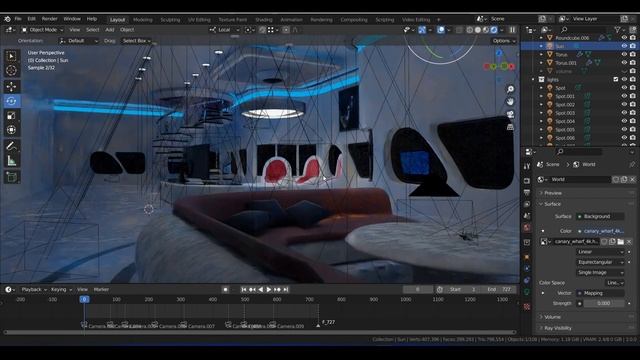Screen dimensions: 640x360
Task: Click the viewport zoom magnifier icon
Action: (510, 89)
